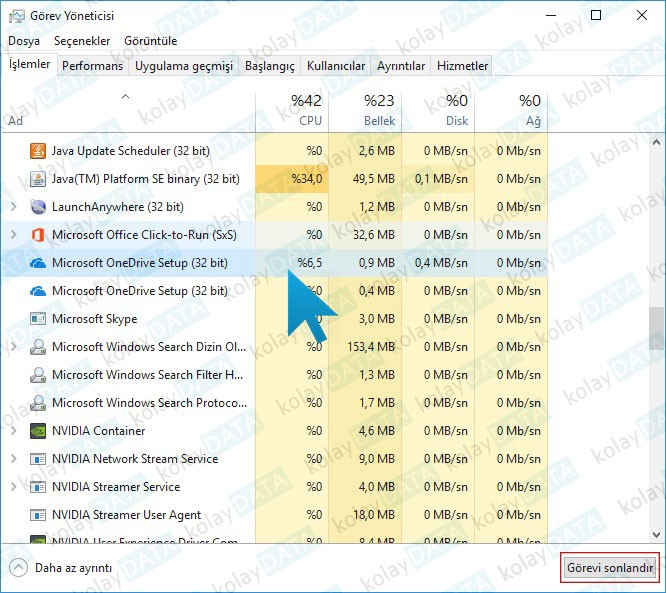Screen dimensions: 666x593
Task: Click the scrollbar up arrow
Action: 657,143
